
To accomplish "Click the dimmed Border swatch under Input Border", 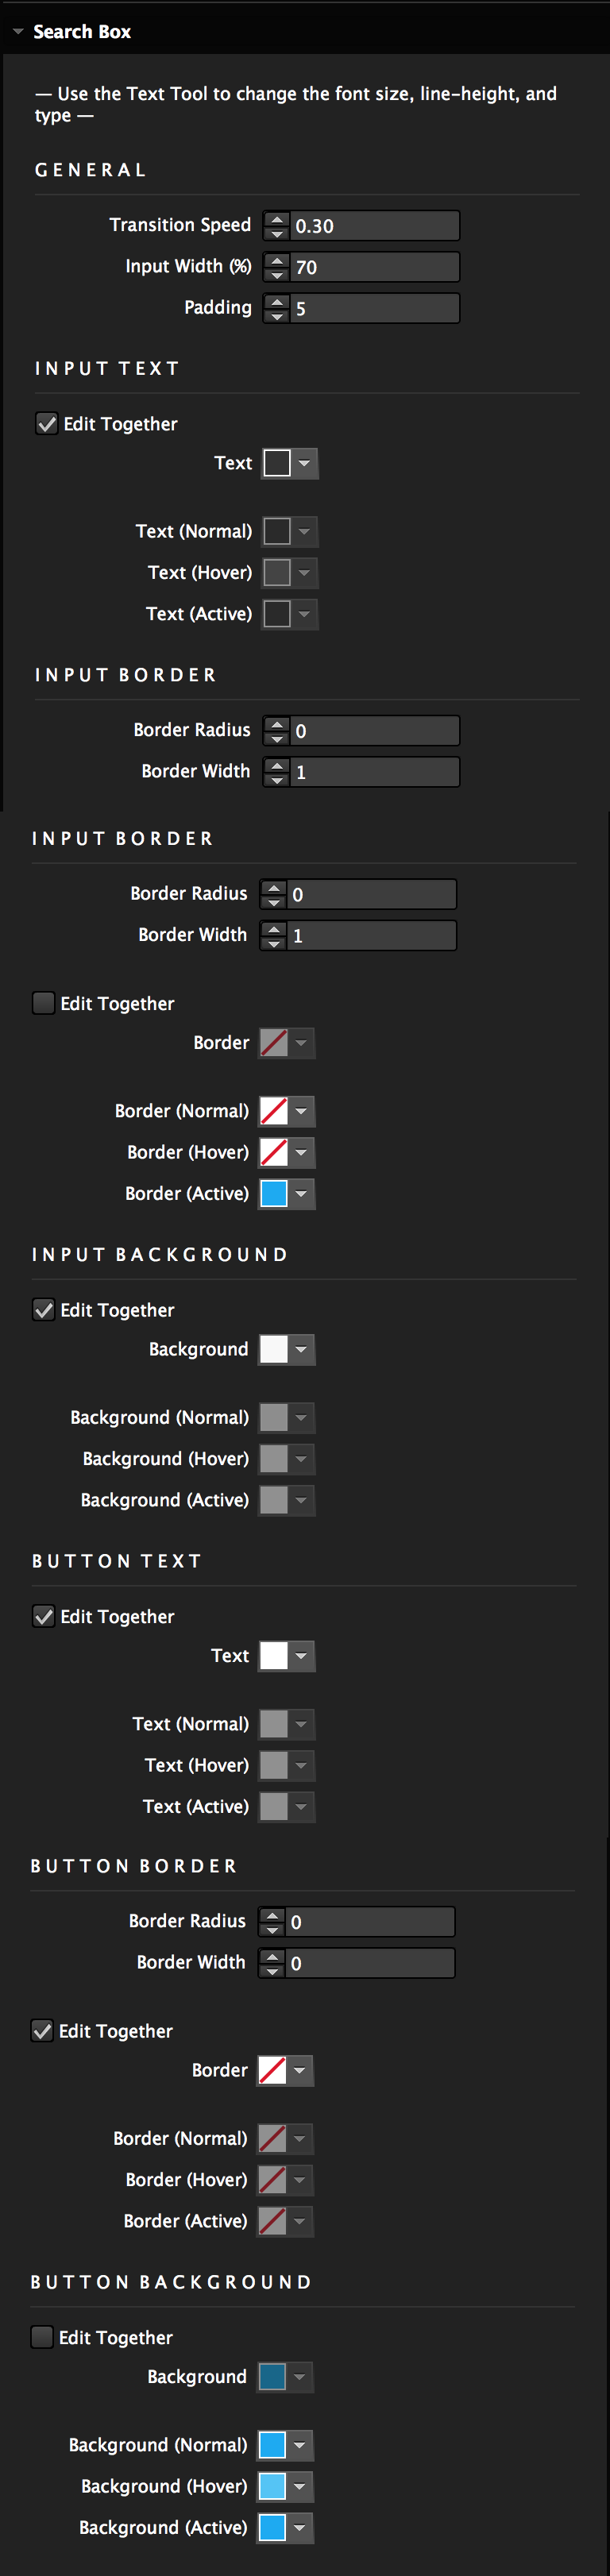I will pos(274,1043).
